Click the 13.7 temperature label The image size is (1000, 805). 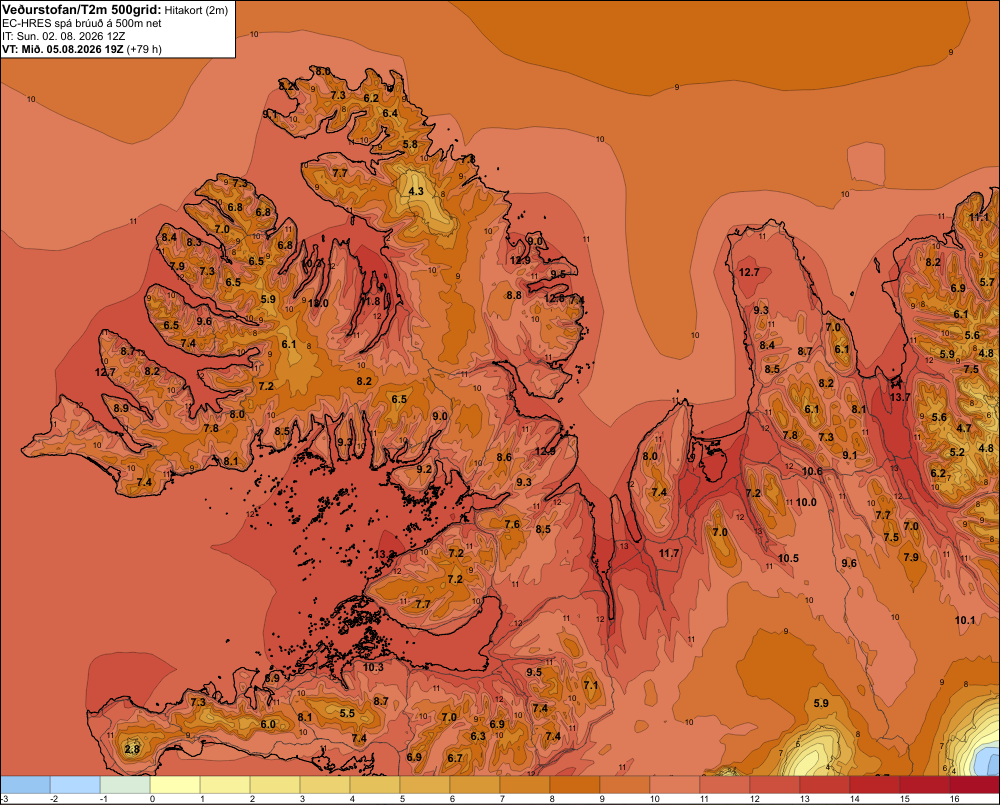tap(900, 397)
